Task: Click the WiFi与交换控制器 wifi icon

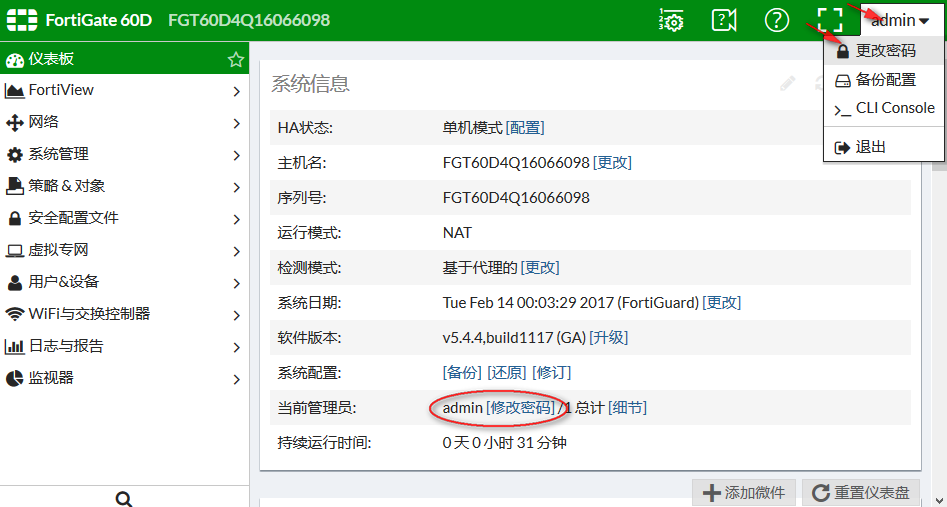Action: (14, 314)
